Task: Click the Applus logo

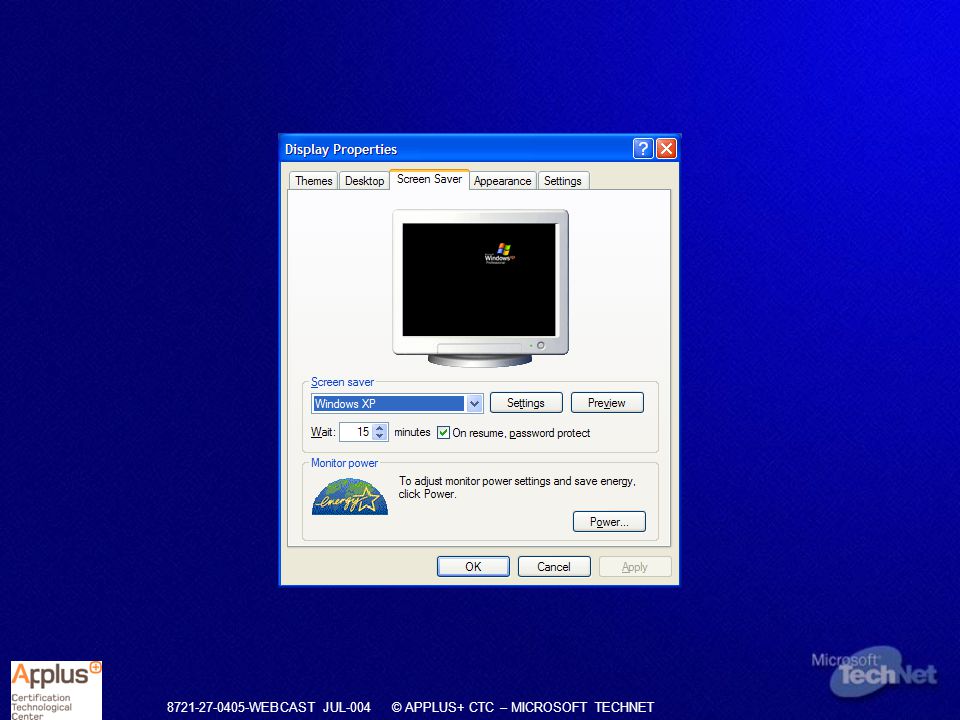Action: pos(56,690)
